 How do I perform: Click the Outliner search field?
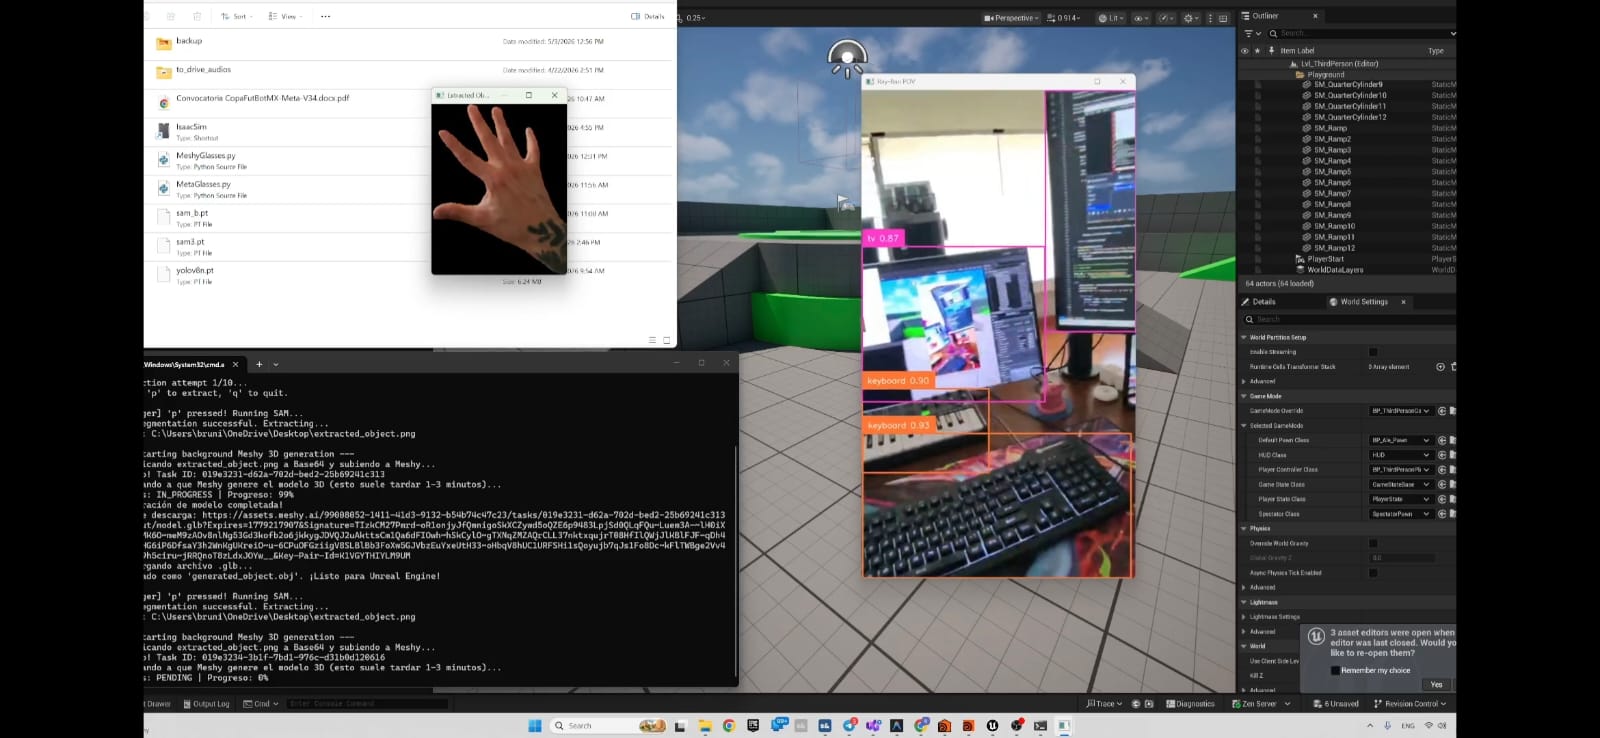tap(1362, 33)
